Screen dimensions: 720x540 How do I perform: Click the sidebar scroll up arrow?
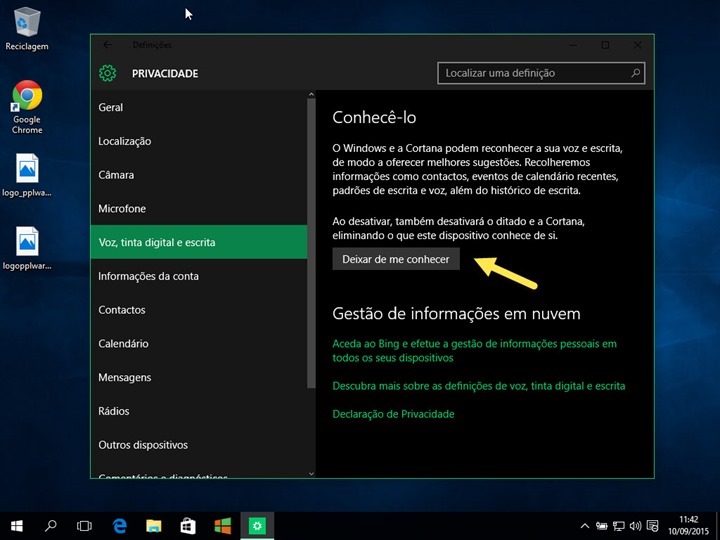pyautogui.click(x=311, y=95)
